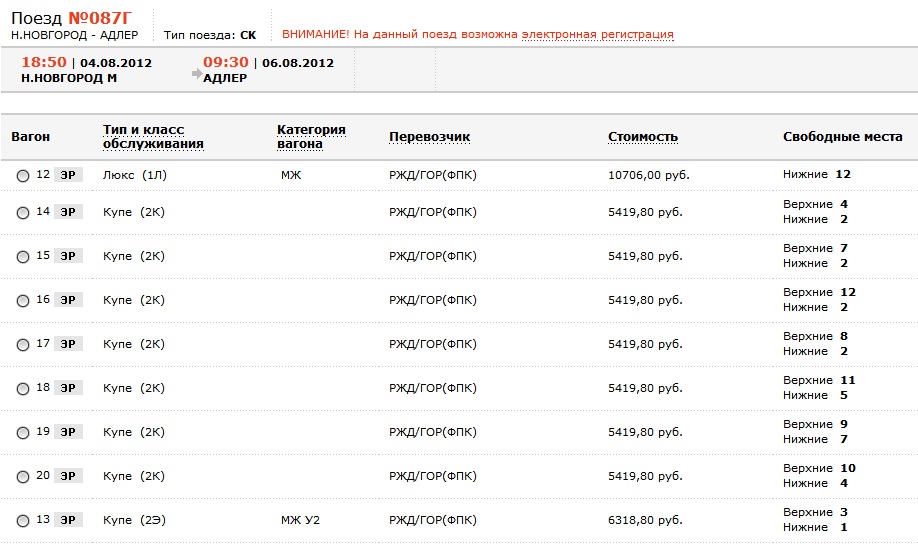Click the ЭР badge for wagon 17
The width and height of the screenshot is (918, 558).
tap(68, 344)
